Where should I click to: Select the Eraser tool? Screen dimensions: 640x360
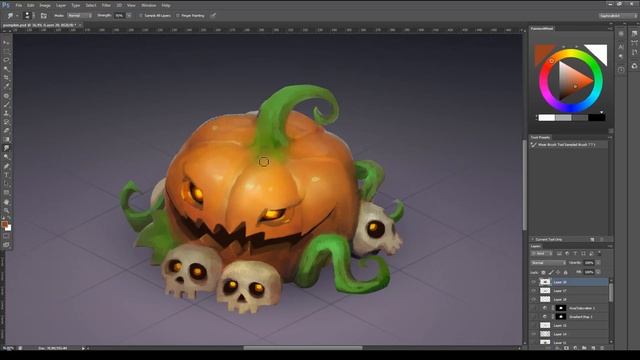(6, 131)
